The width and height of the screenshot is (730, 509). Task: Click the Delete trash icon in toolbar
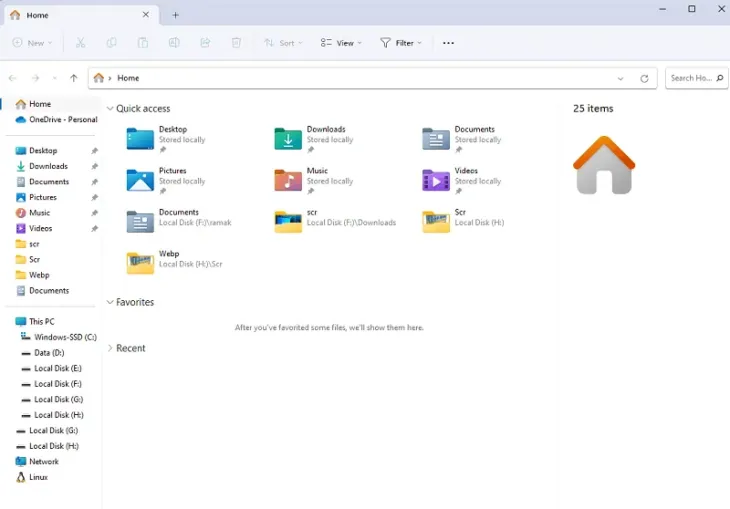[236, 43]
